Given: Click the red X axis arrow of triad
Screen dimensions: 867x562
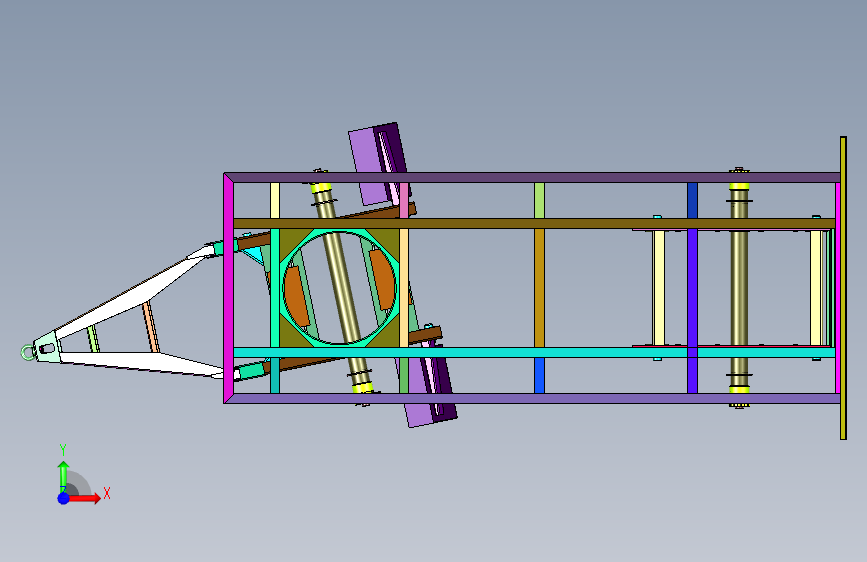Looking at the screenshot, I should (86, 498).
